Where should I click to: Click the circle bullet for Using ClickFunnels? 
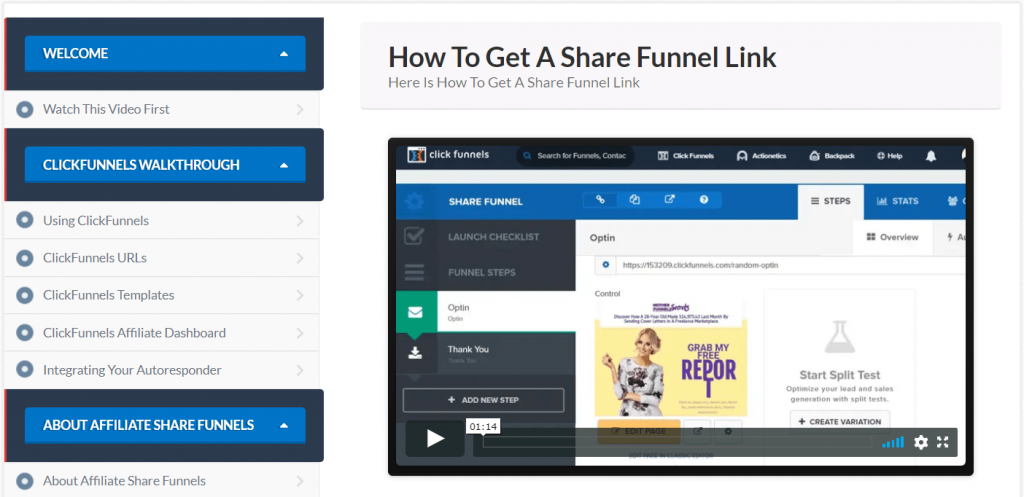(x=25, y=221)
